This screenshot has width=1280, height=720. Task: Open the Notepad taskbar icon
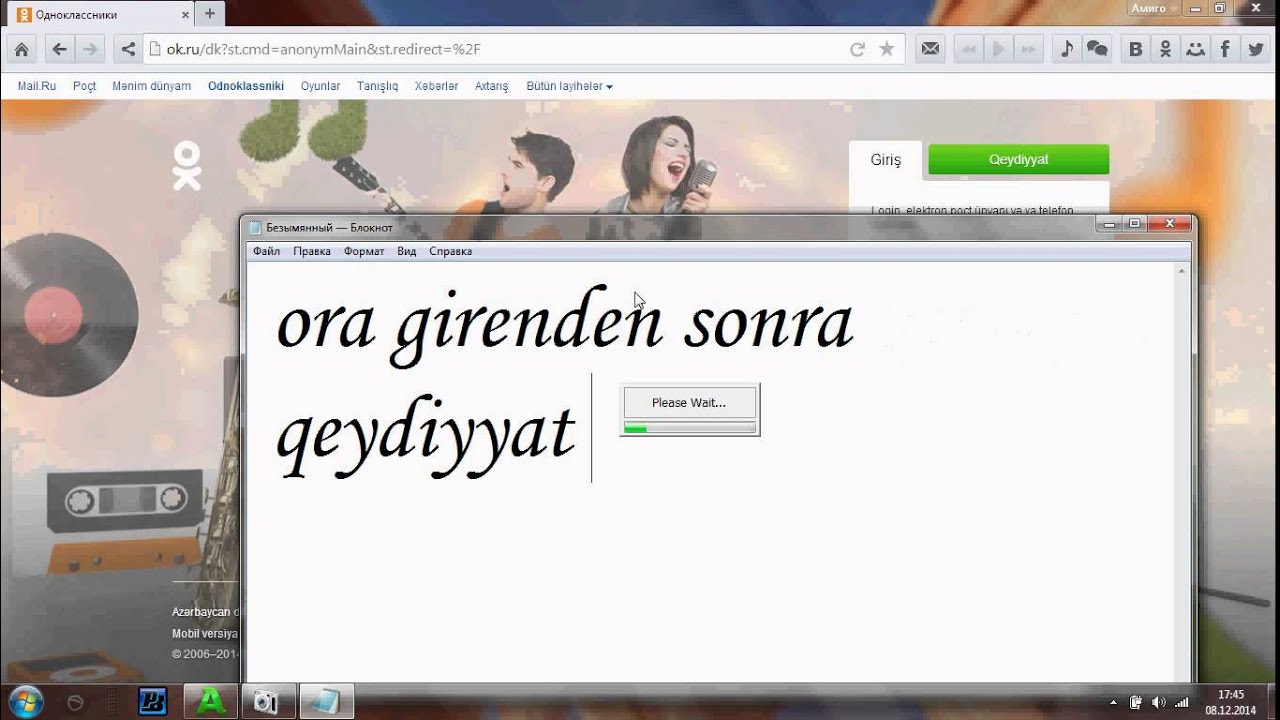[325, 702]
